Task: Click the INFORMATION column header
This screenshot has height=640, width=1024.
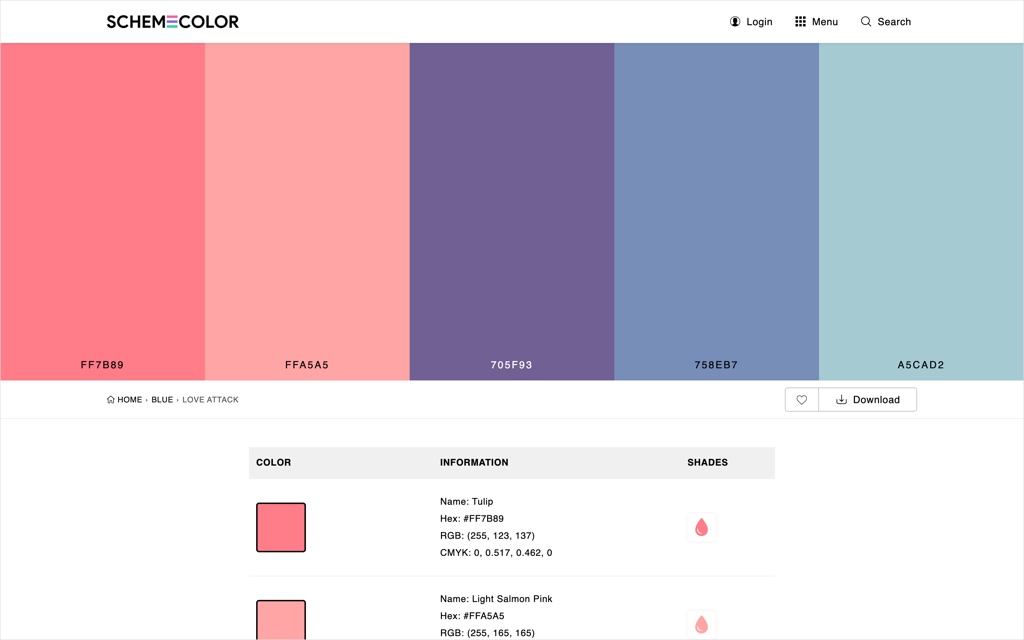Action: (x=474, y=462)
